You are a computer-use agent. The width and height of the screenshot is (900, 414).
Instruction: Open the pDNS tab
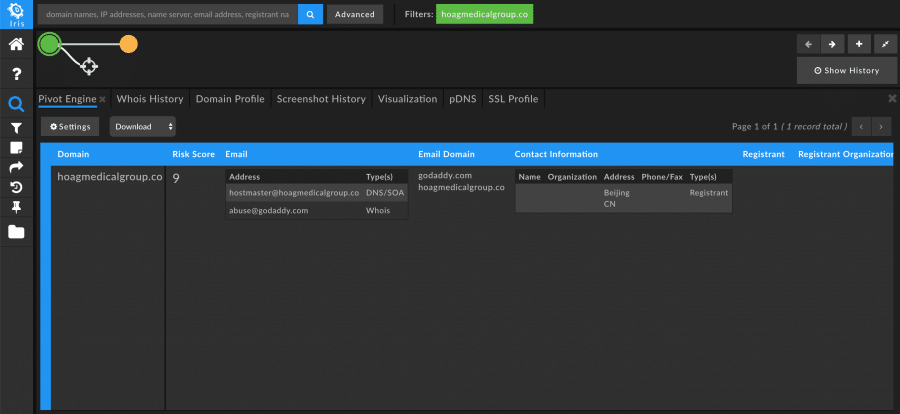pos(463,99)
